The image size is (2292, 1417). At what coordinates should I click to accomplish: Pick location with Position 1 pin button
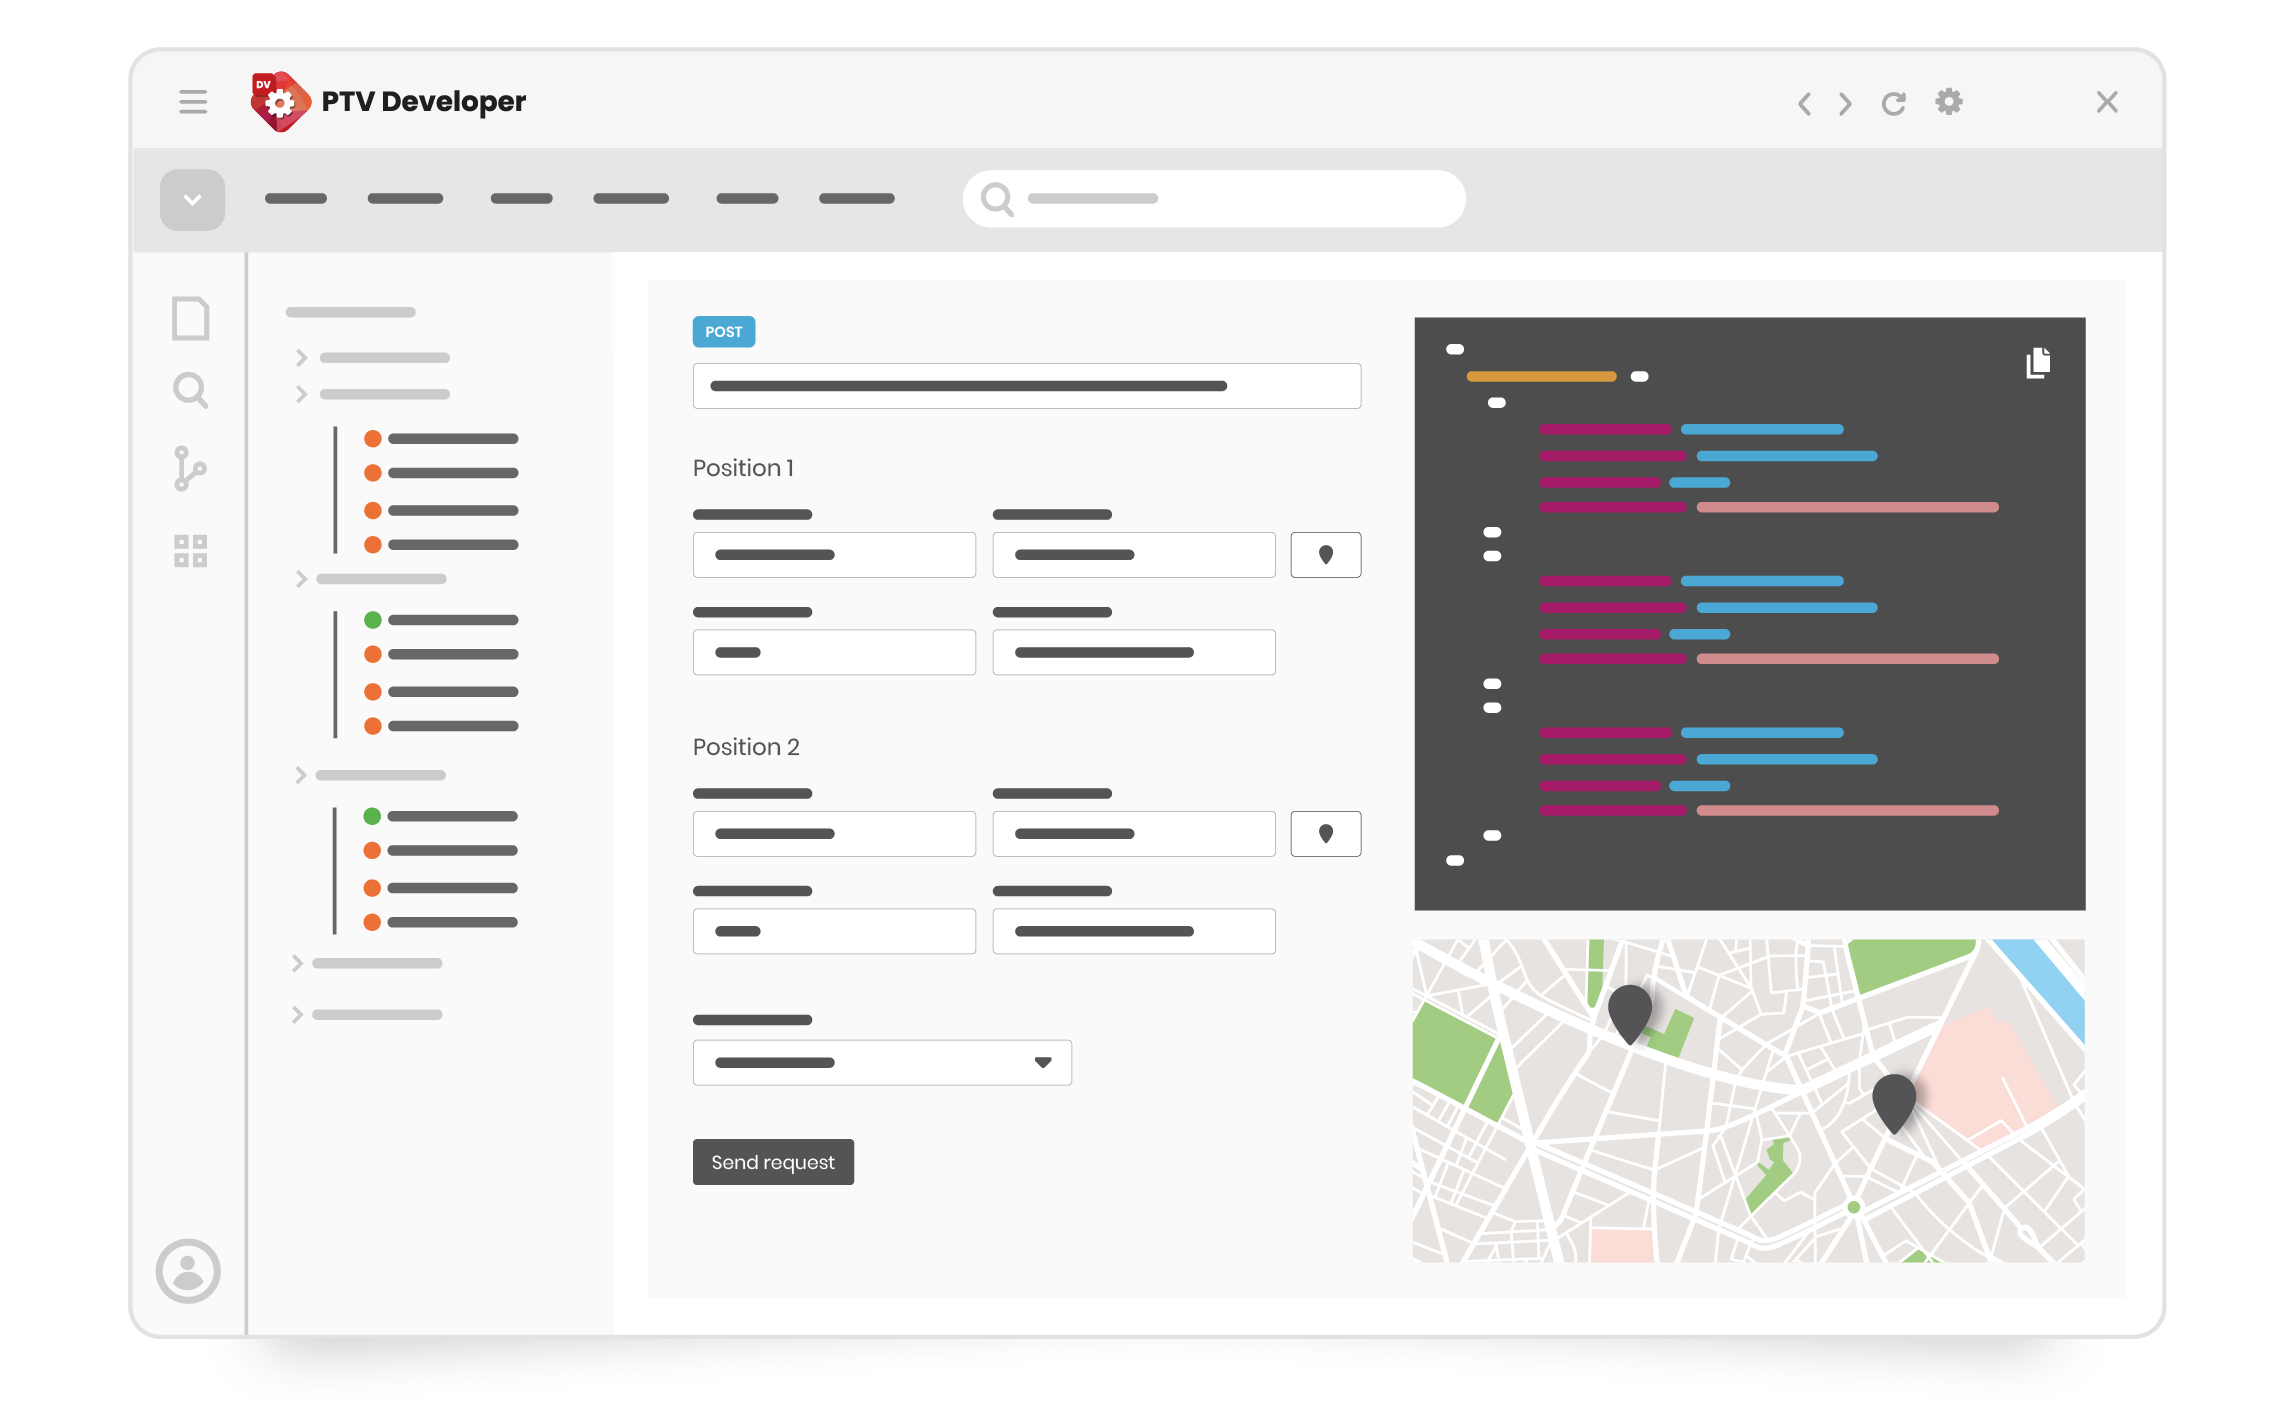click(x=1325, y=555)
